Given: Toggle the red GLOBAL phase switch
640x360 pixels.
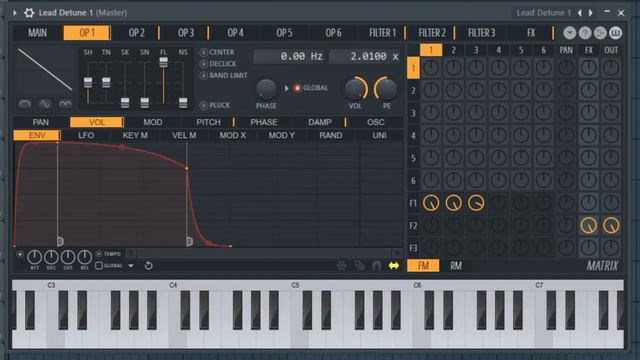Looking at the screenshot, I should (298, 88).
